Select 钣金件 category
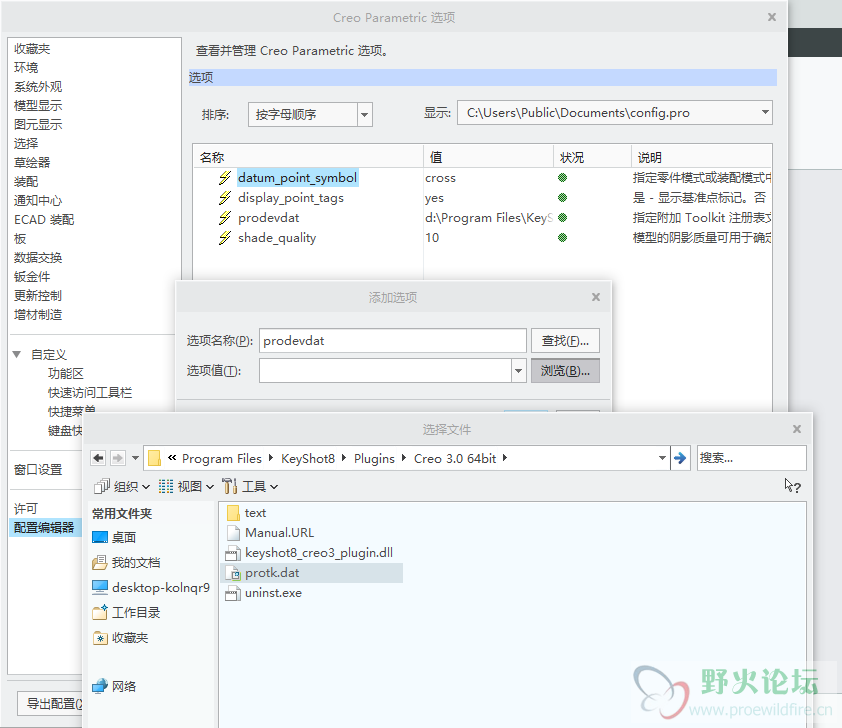This screenshot has height=728, width=842. point(32,276)
